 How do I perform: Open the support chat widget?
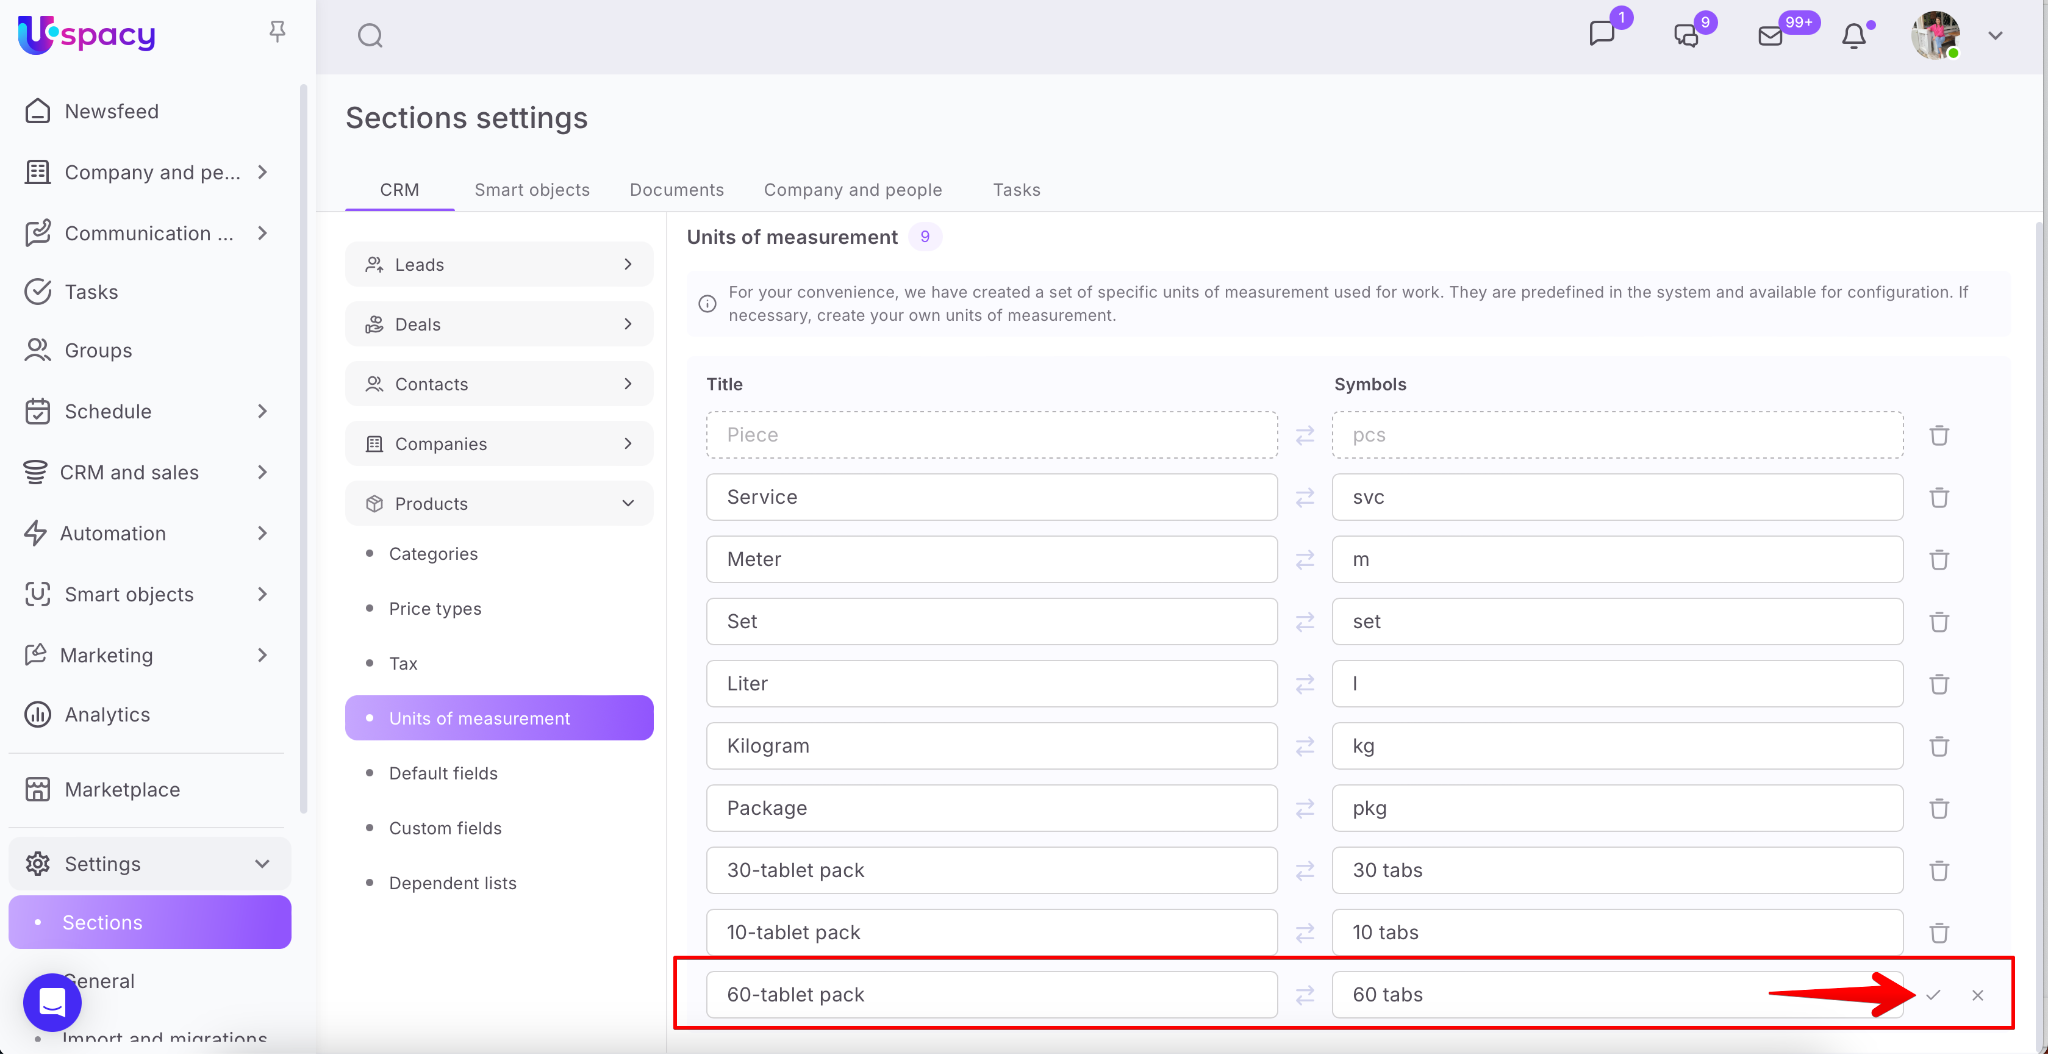(52, 1001)
